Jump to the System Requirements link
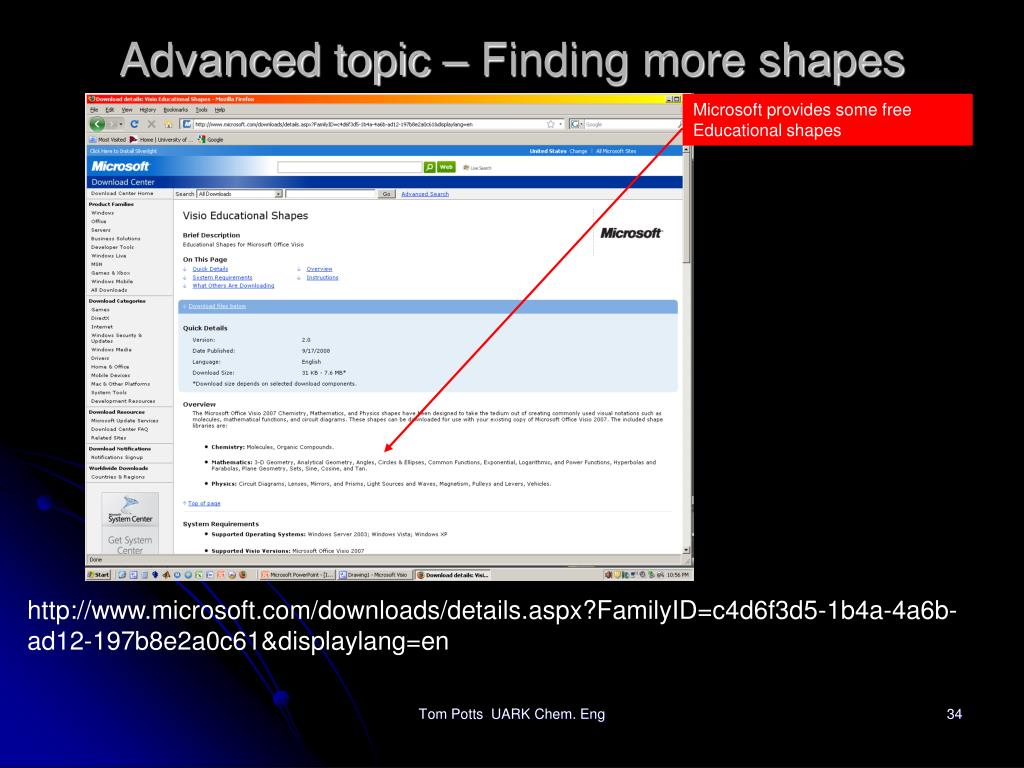 click(222, 278)
